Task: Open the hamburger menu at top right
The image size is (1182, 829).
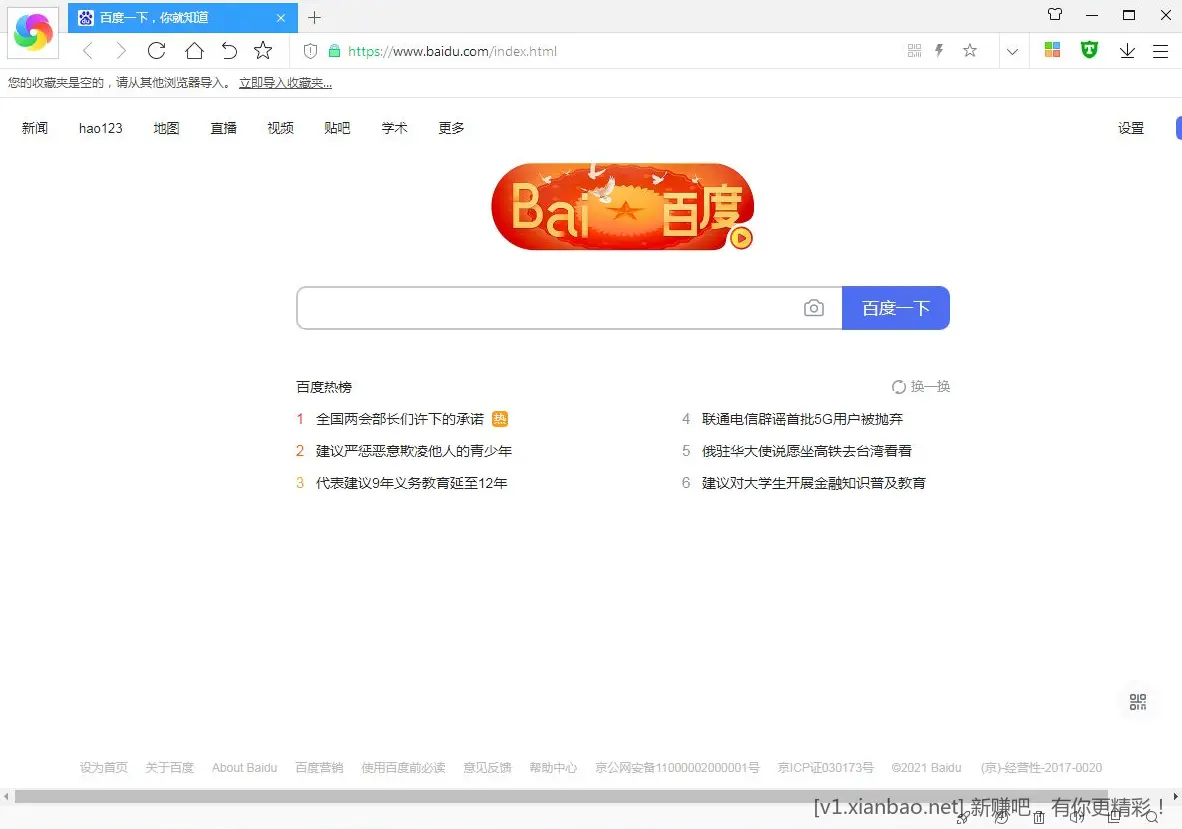Action: pyautogui.click(x=1160, y=50)
